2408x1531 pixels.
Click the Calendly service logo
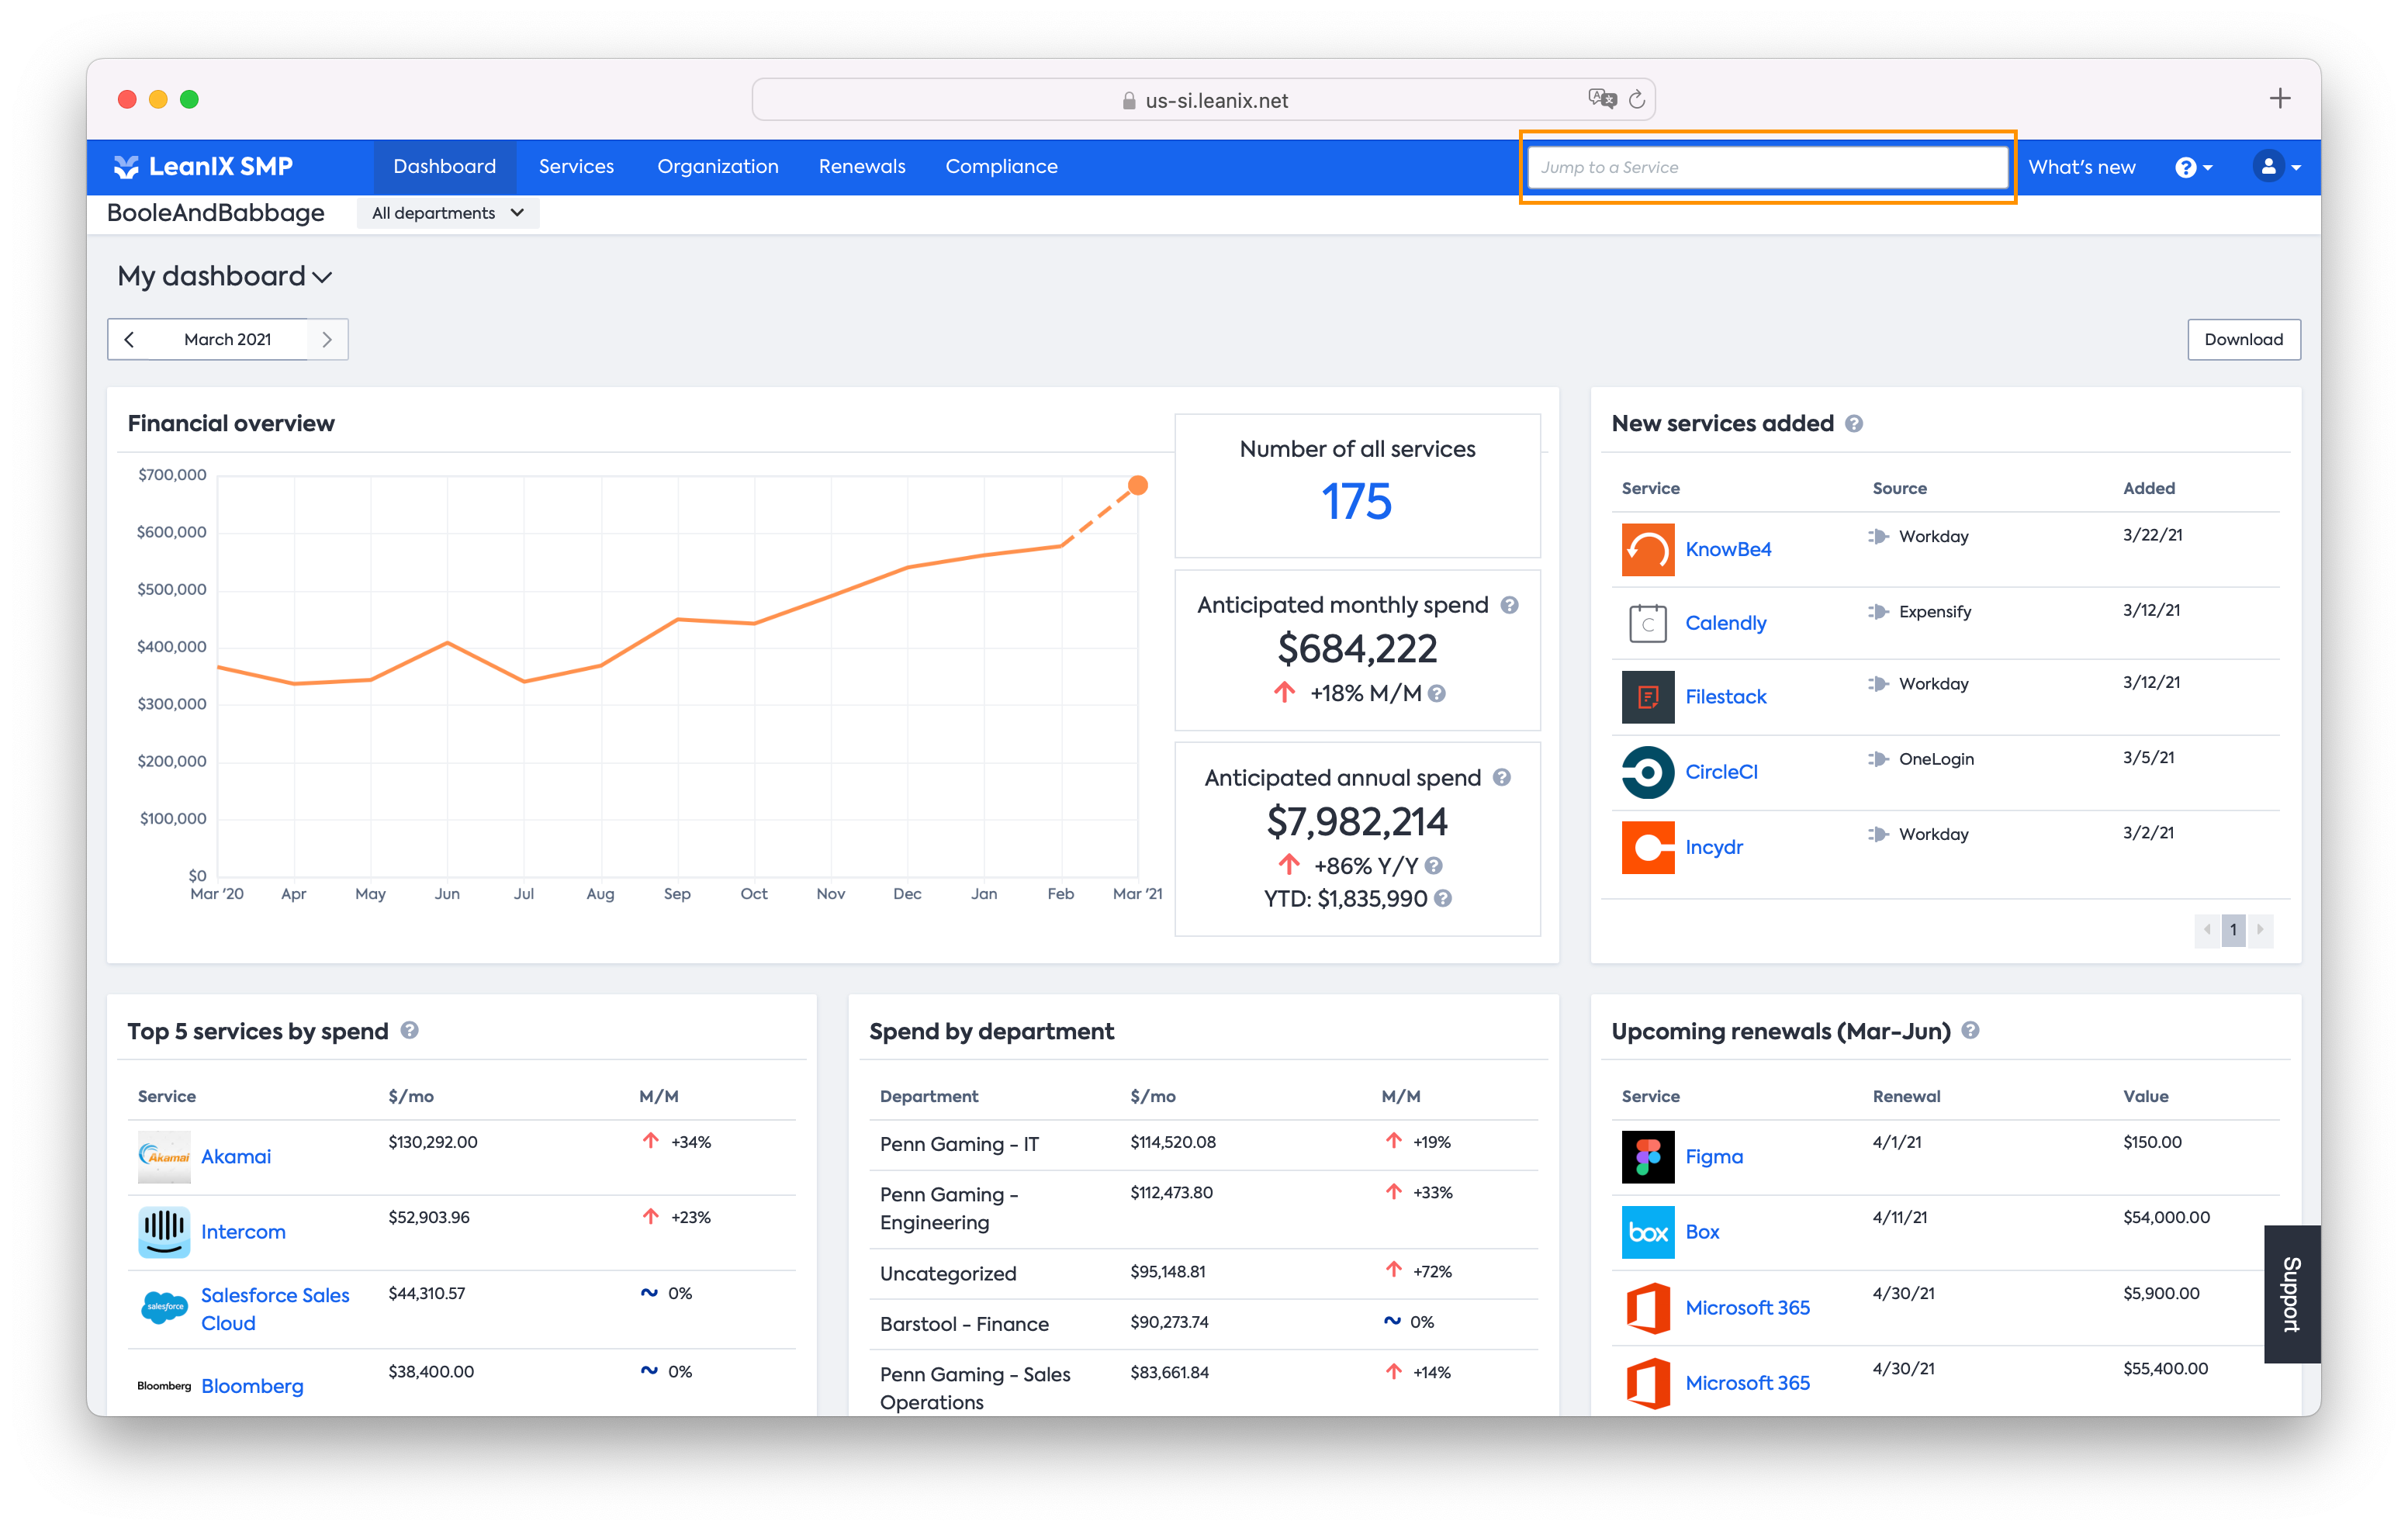coord(1647,623)
